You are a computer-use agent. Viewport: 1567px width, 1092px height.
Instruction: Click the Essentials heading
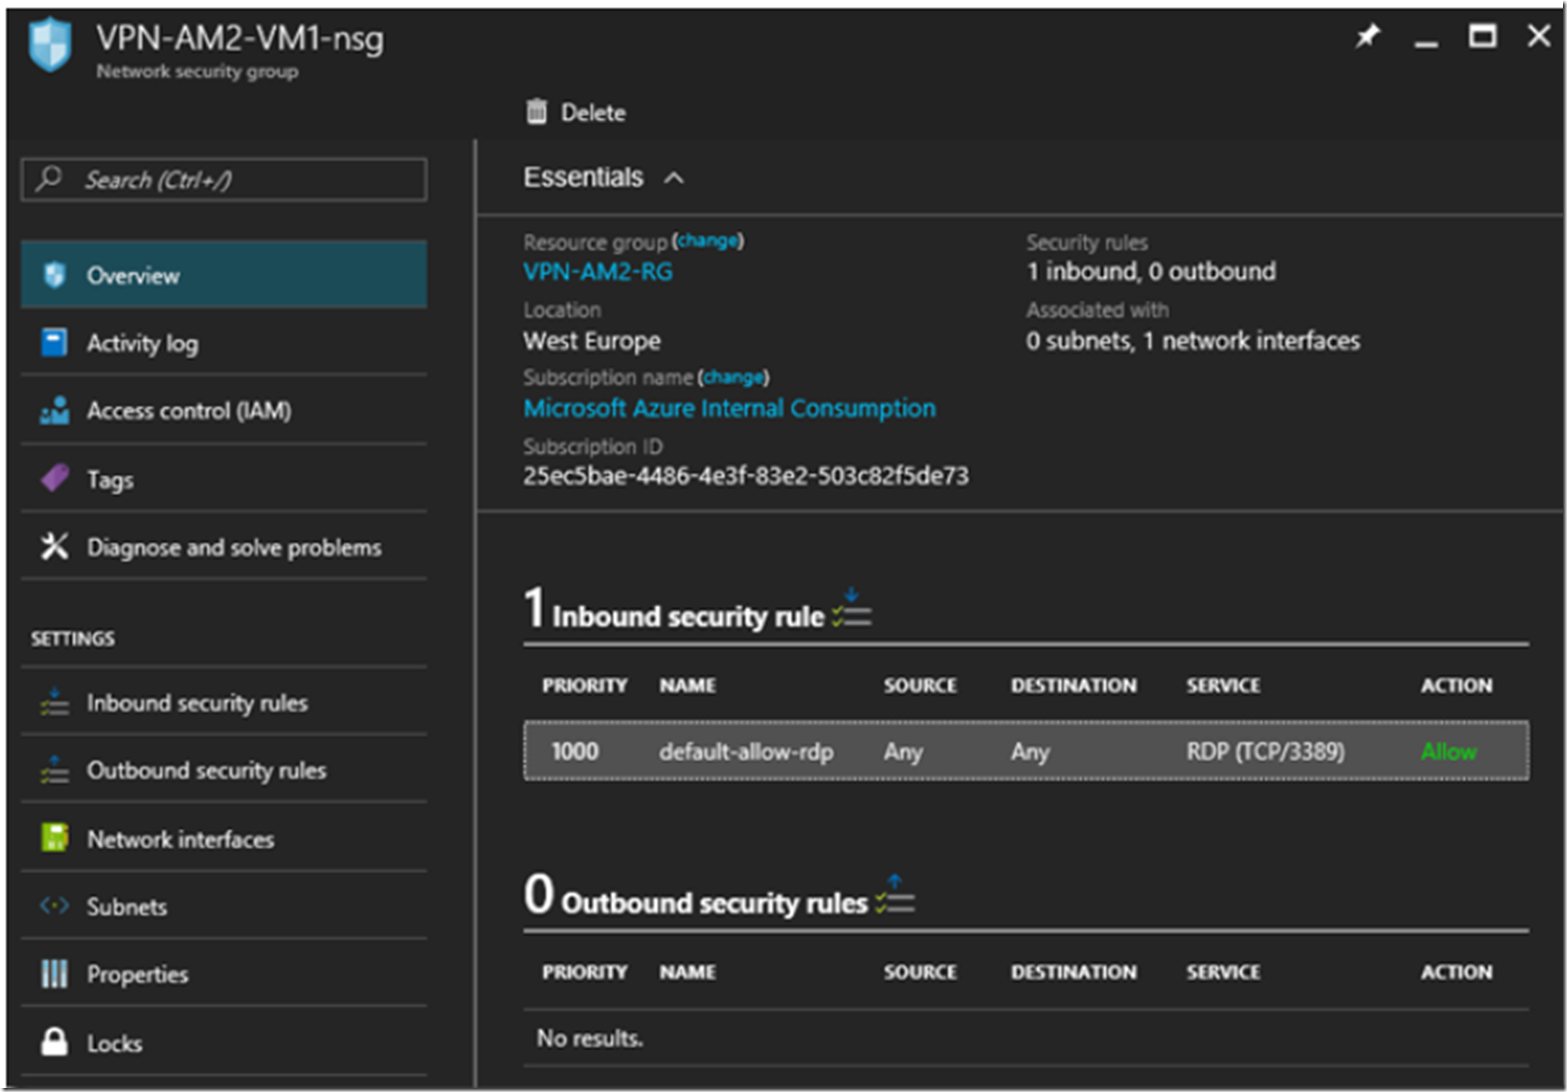pos(583,177)
